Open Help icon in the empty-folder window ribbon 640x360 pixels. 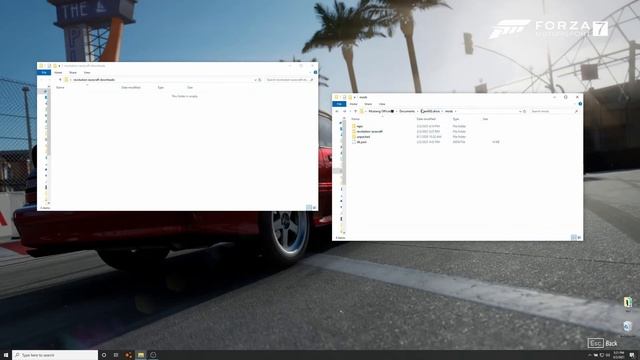click(315, 72)
